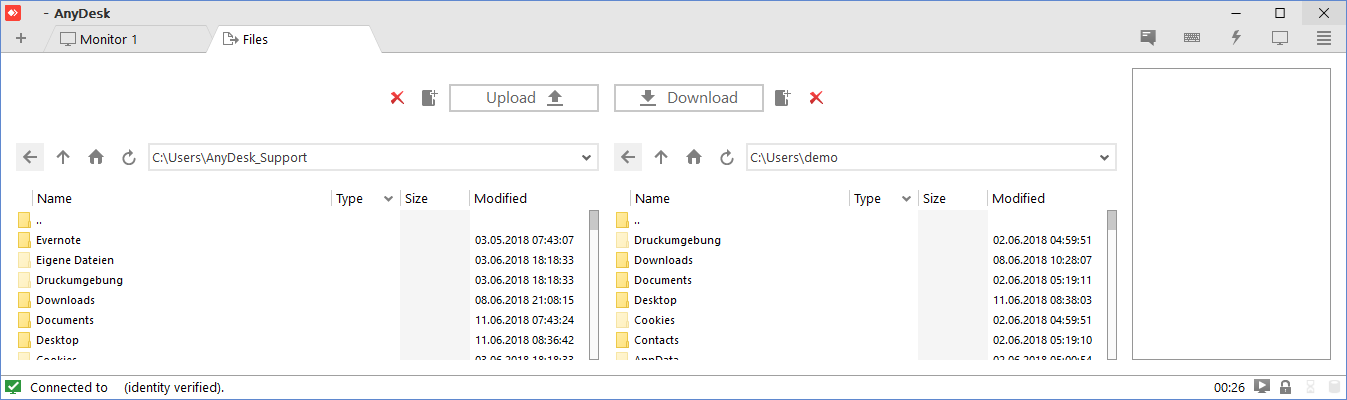Expand the C:\Users\AnyDesk_Support path dropdown

[x=587, y=158]
